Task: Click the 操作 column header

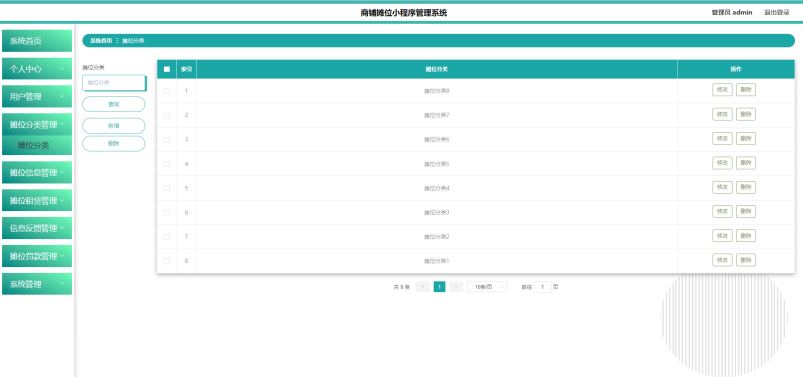Action: coord(736,69)
